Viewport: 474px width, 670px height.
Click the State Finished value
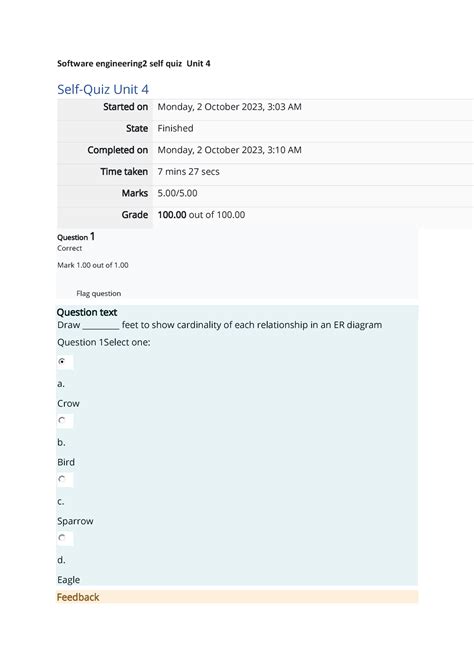point(175,128)
